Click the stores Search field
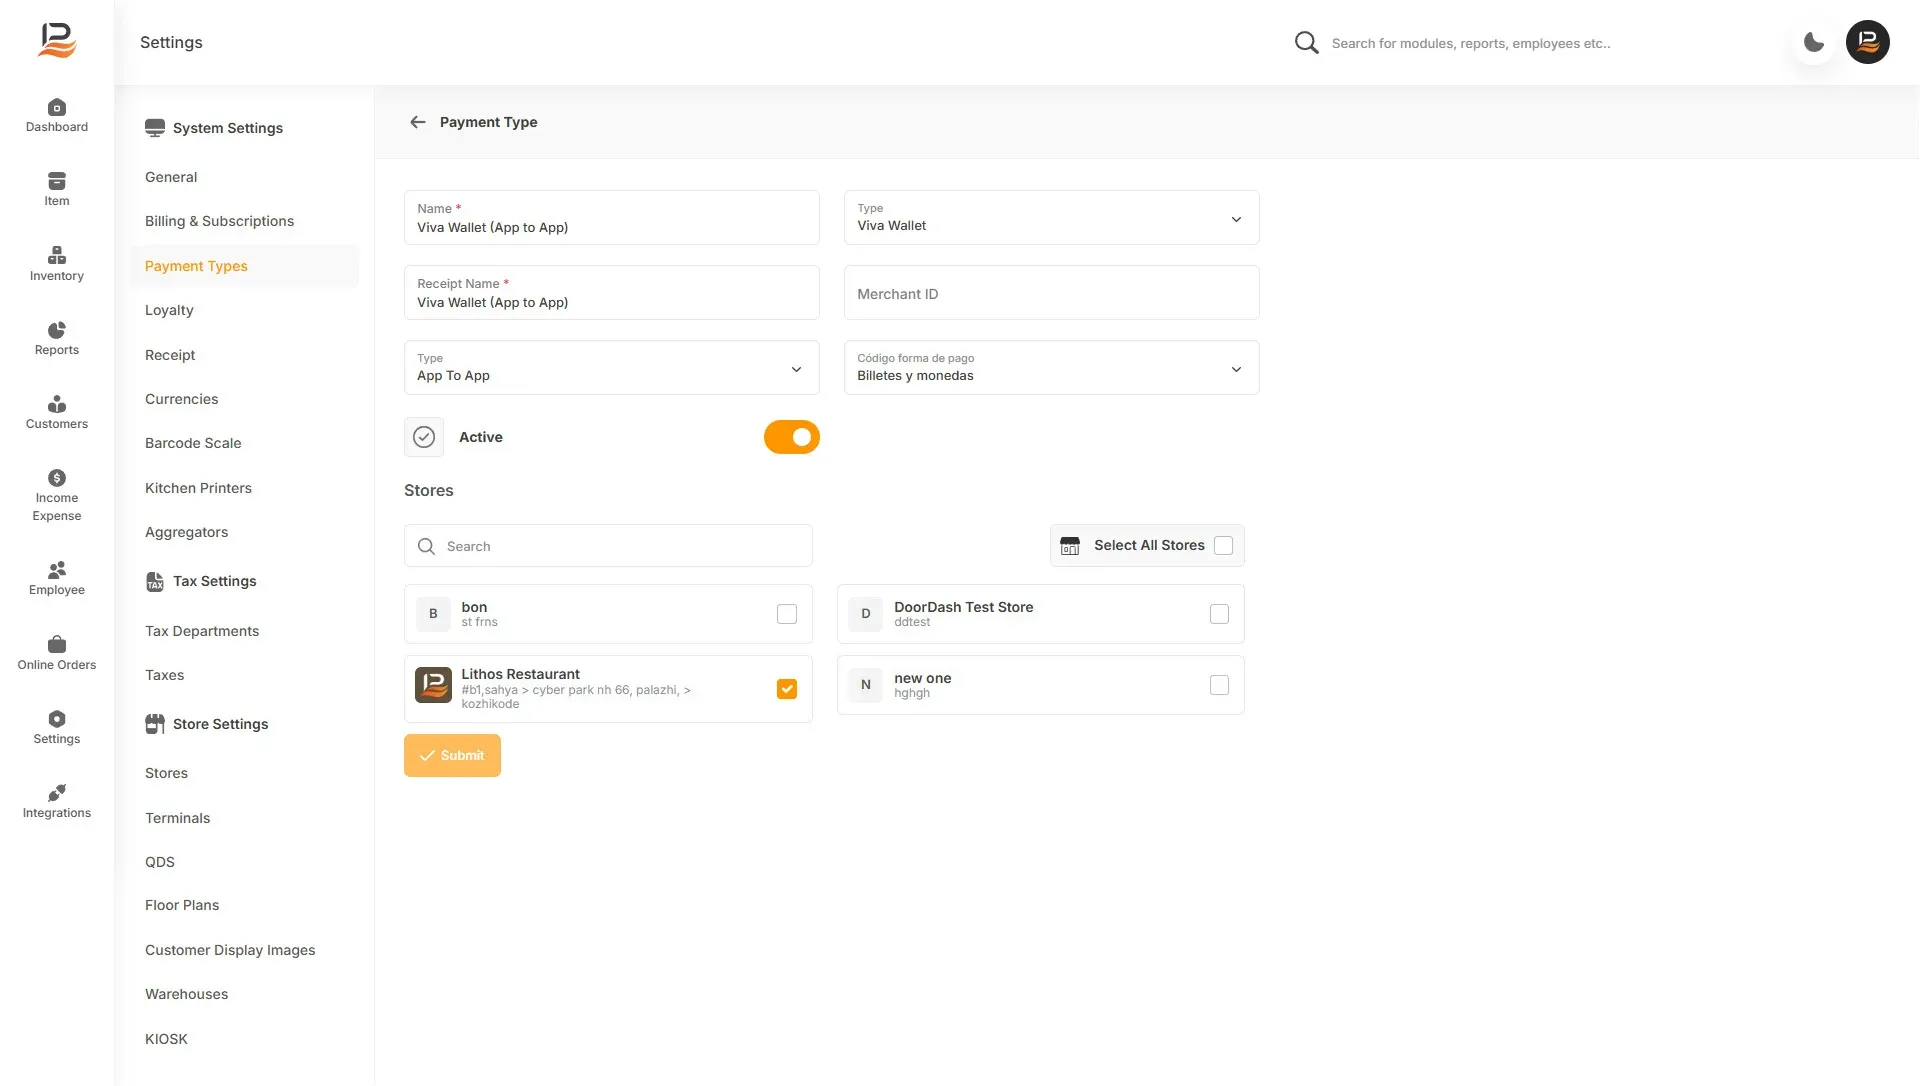 (x=608, y=546)
